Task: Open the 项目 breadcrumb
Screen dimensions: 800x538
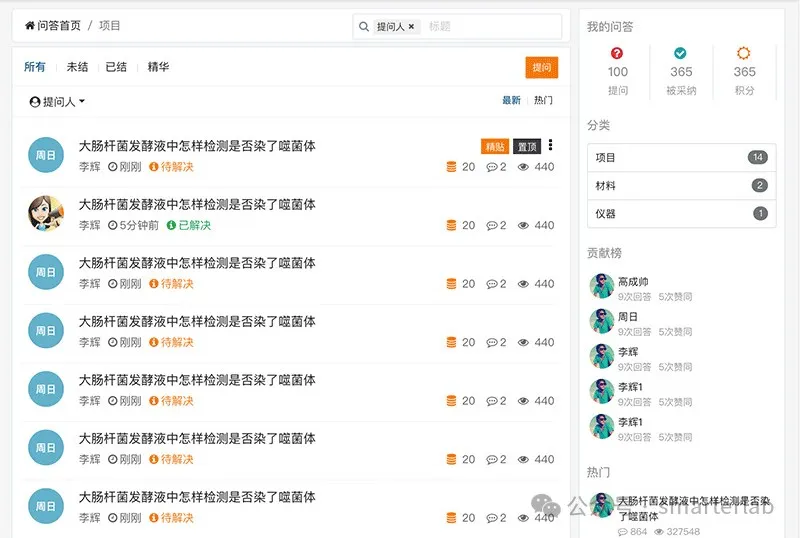Action: [109, 26]
